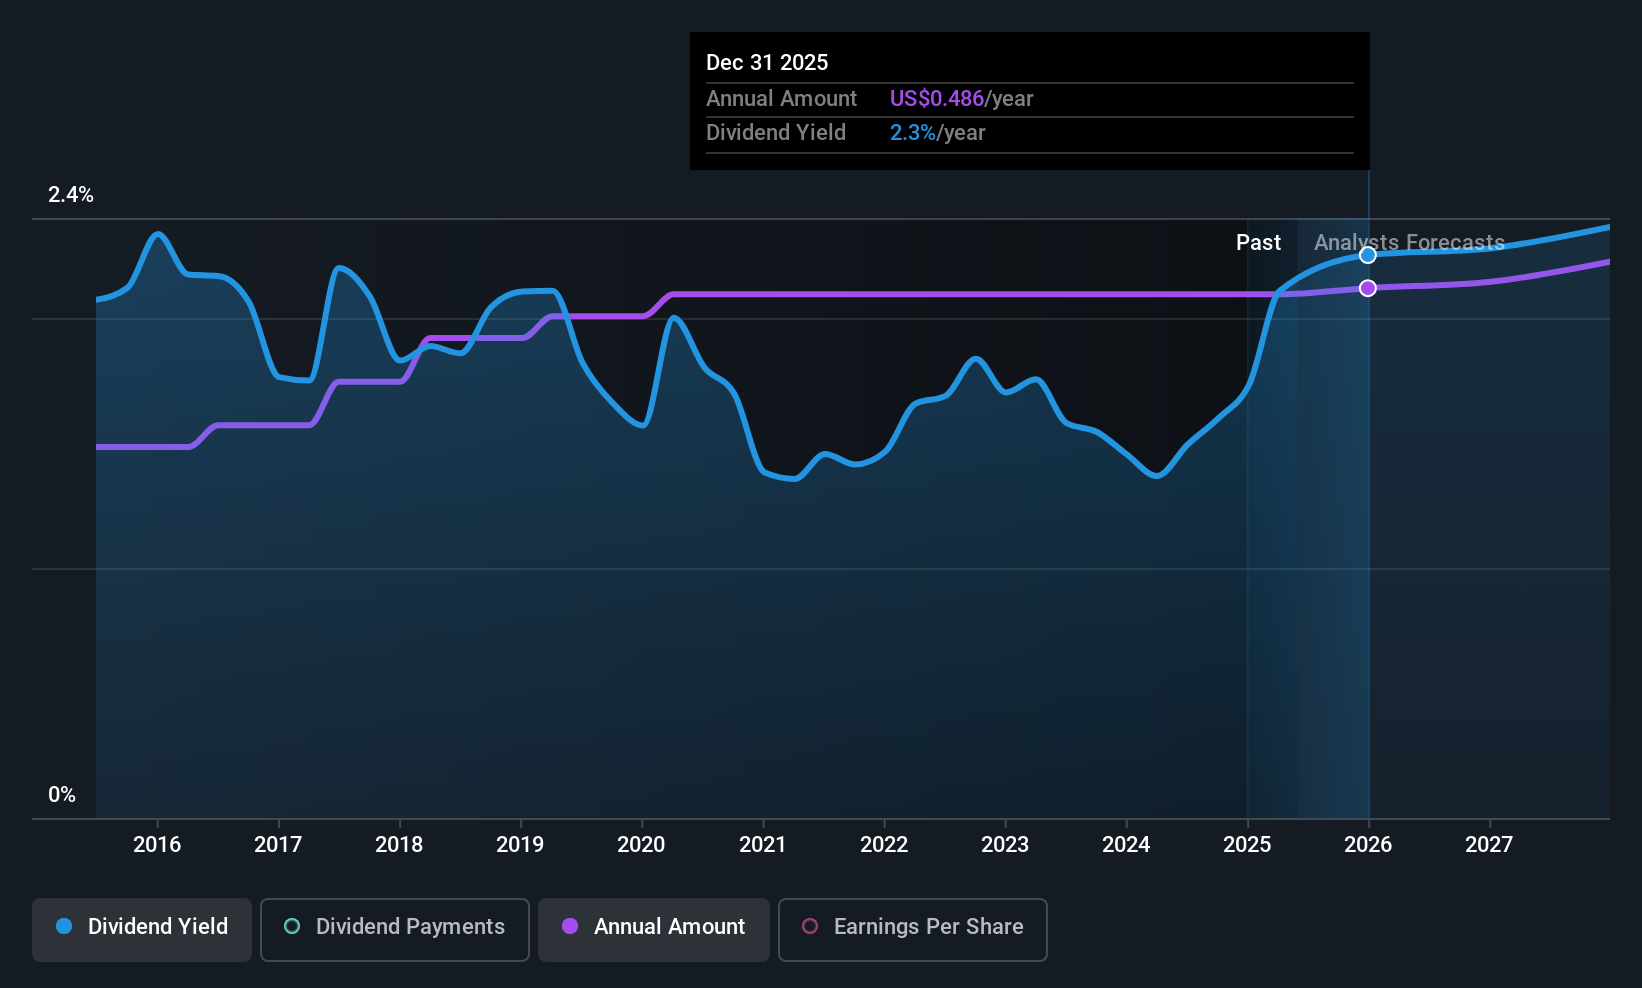The width and height of the screenshot is (1642, 988).
Task: Click the 2025 x-axis year label
Action: coord(1247,844)
